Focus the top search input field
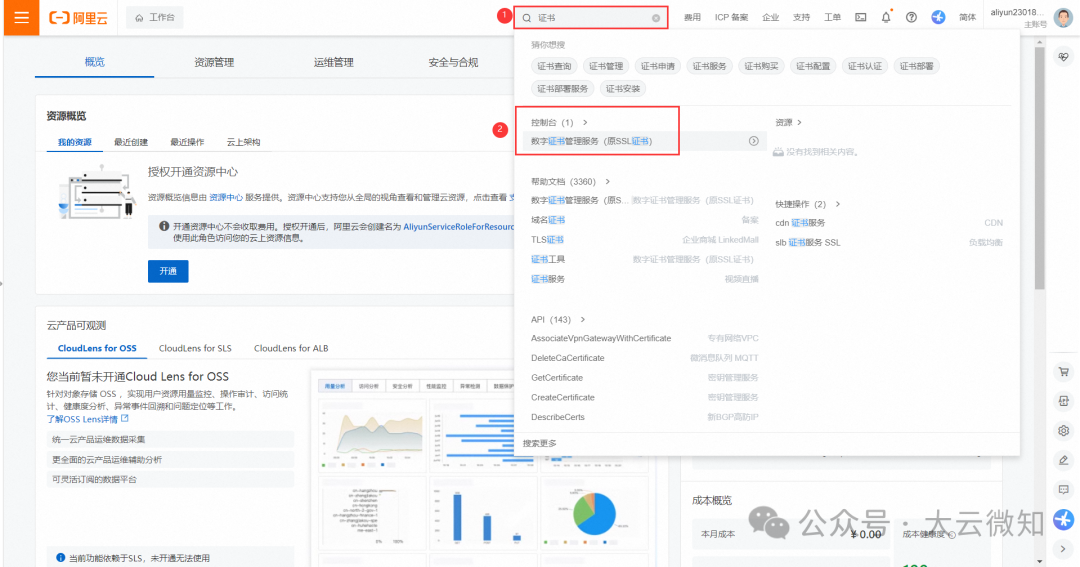The height and width of the screenshot is (567, 1080). (x=592, y=18)
